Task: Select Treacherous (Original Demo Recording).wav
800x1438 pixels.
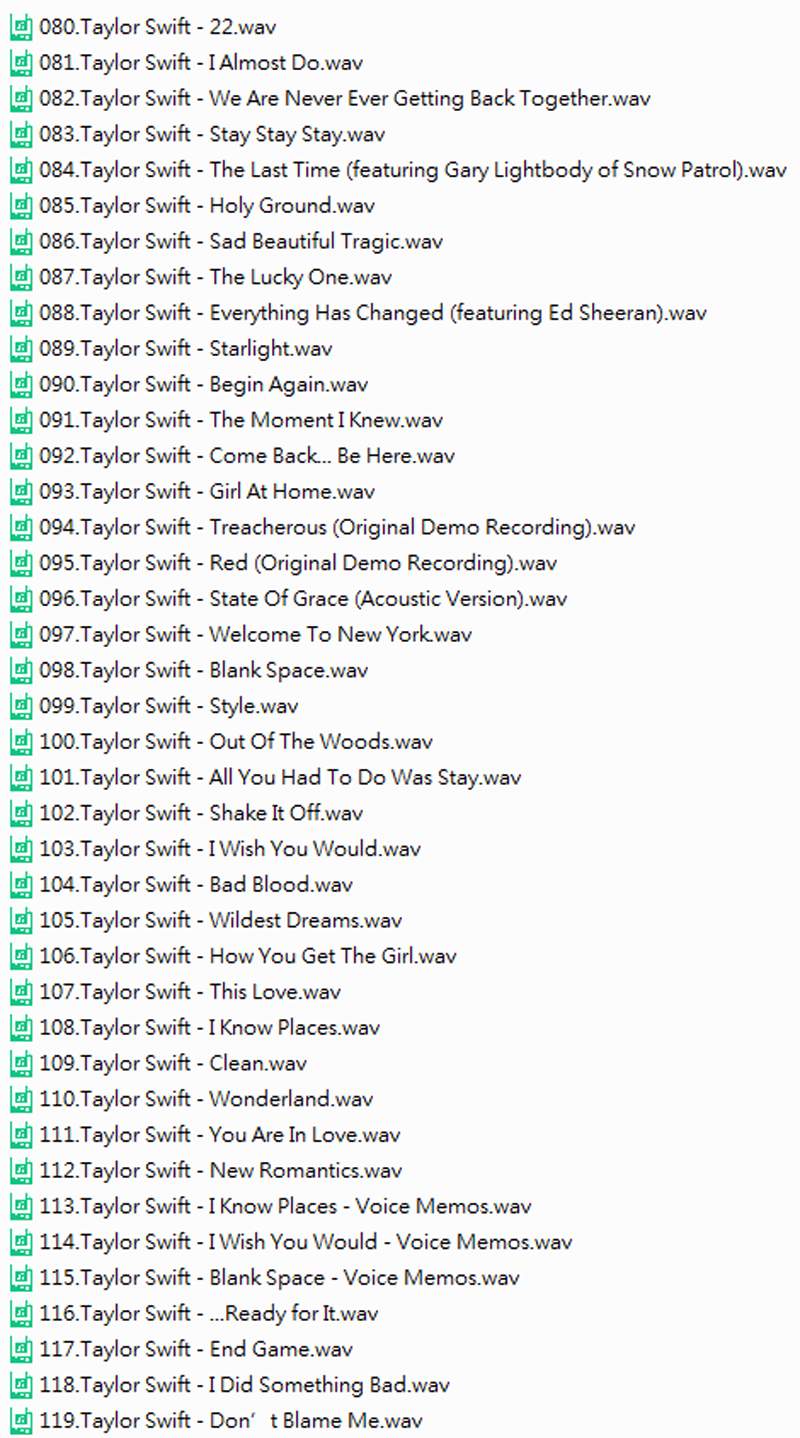Action: tap(337, 528)
